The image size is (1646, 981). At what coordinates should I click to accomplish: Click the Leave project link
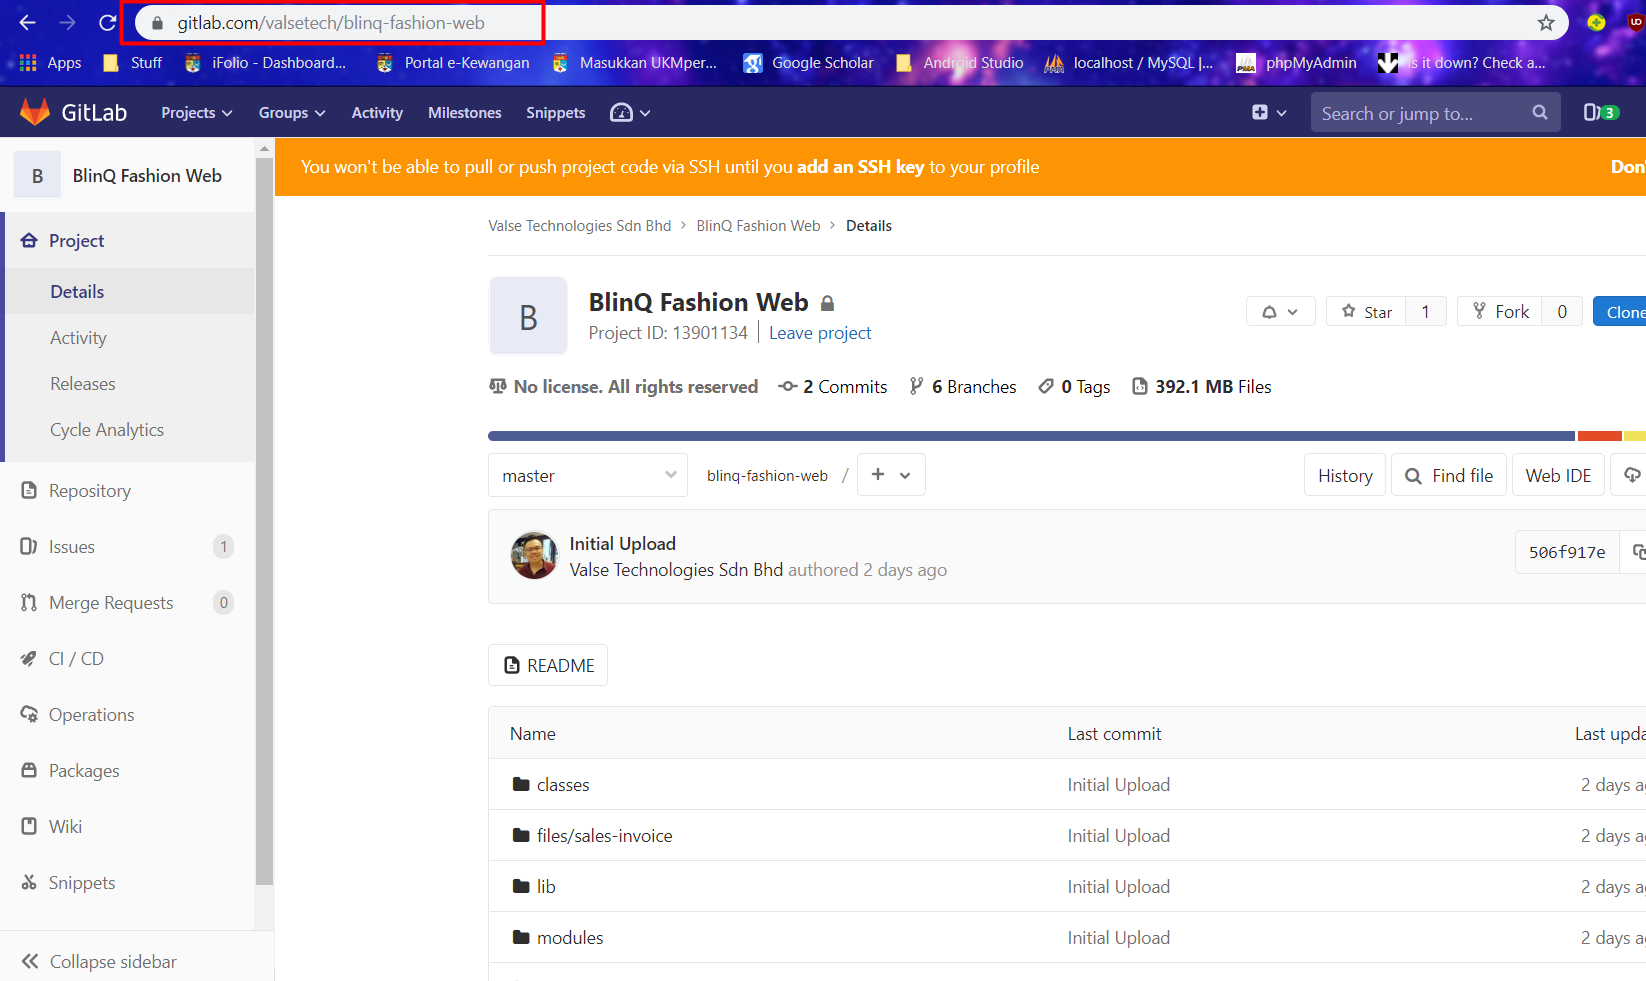[x=819, y=333]
